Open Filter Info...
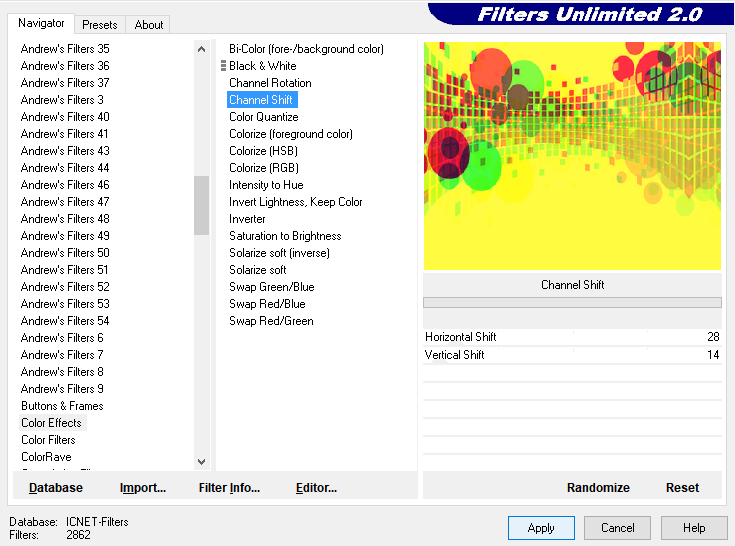735x546 pixels. point(229,487)
